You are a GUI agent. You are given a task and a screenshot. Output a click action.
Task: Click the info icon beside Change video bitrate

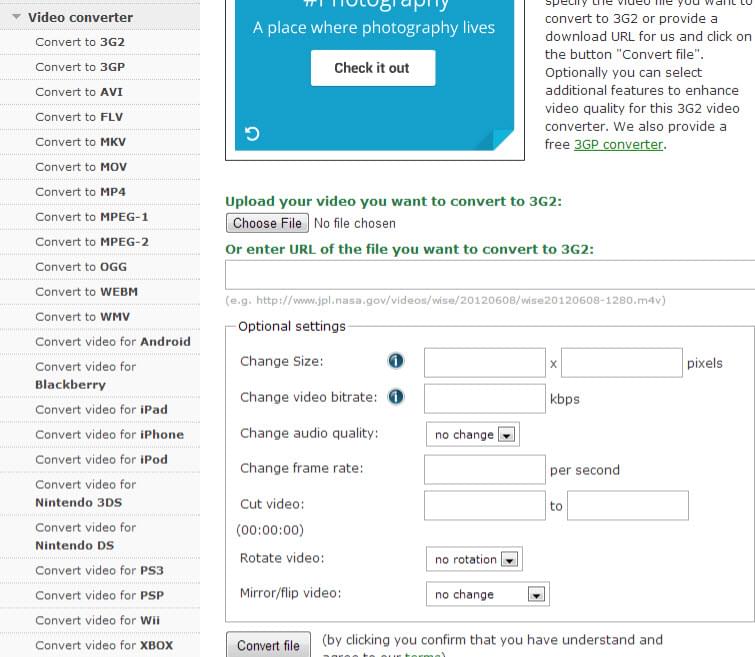[395, 397]
